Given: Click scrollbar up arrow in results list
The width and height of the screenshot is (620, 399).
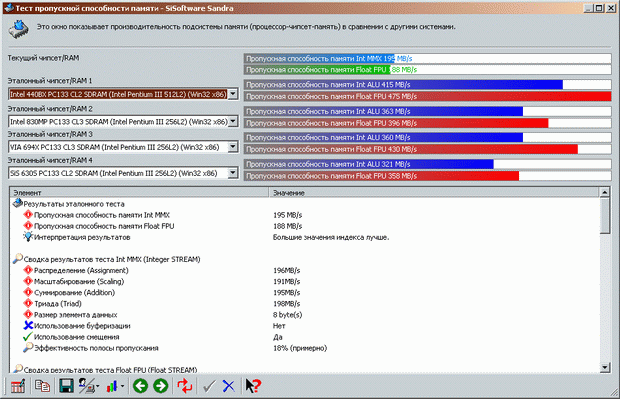Looking at the screenshot, I should click(605, 193).
